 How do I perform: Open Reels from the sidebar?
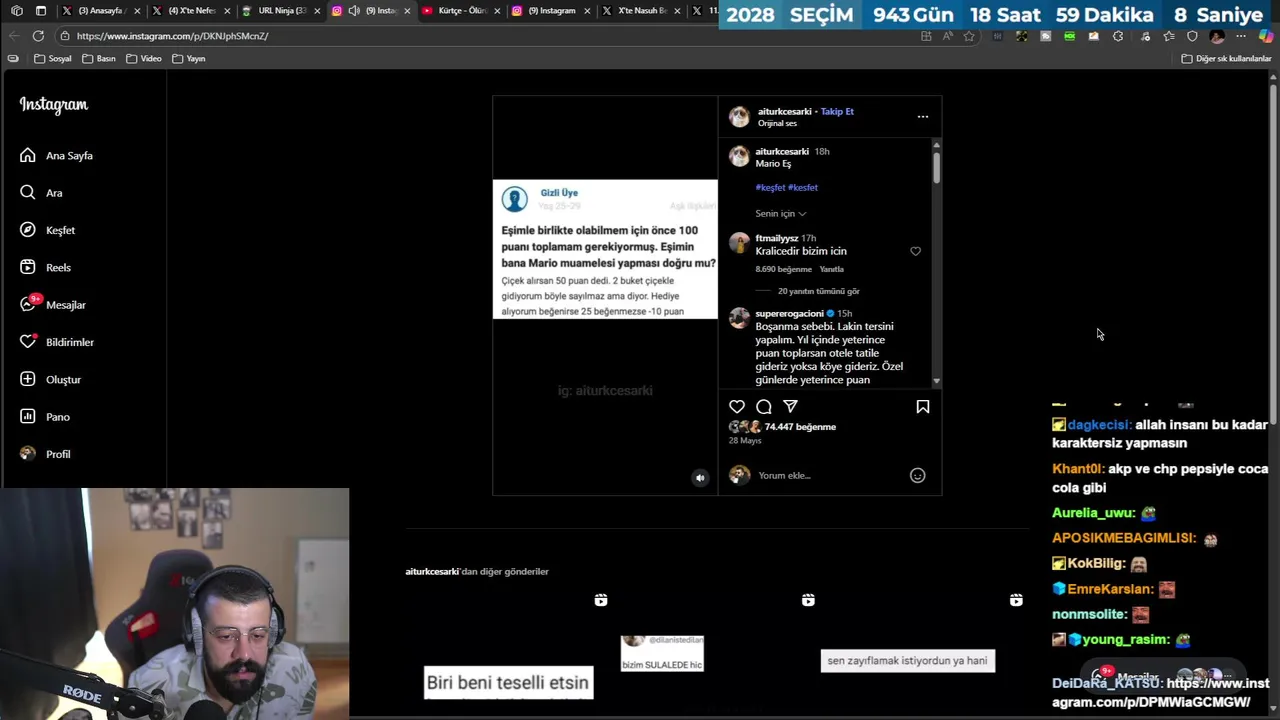point(45,268)
